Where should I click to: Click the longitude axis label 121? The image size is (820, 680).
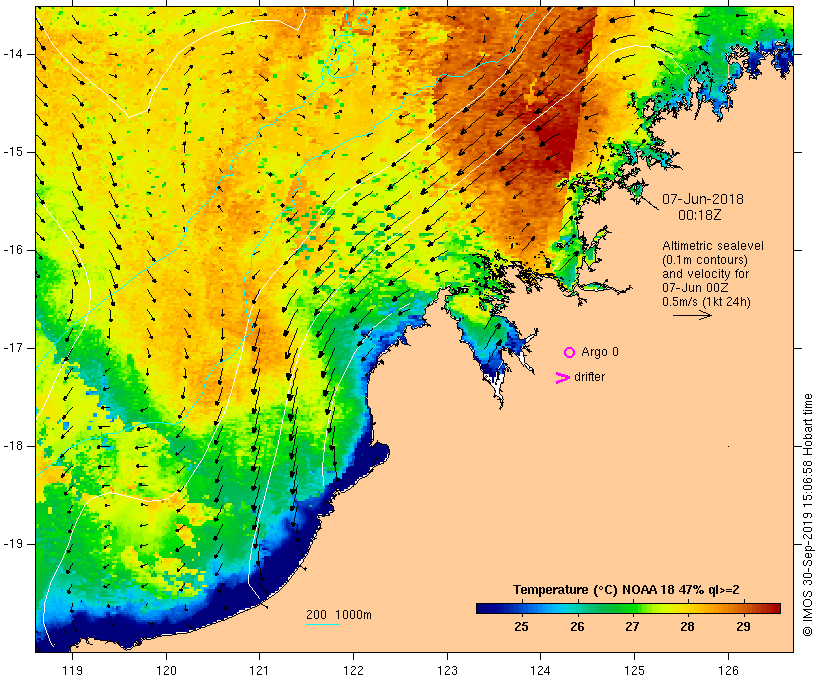pyautogui.click(x=259, y=670)
